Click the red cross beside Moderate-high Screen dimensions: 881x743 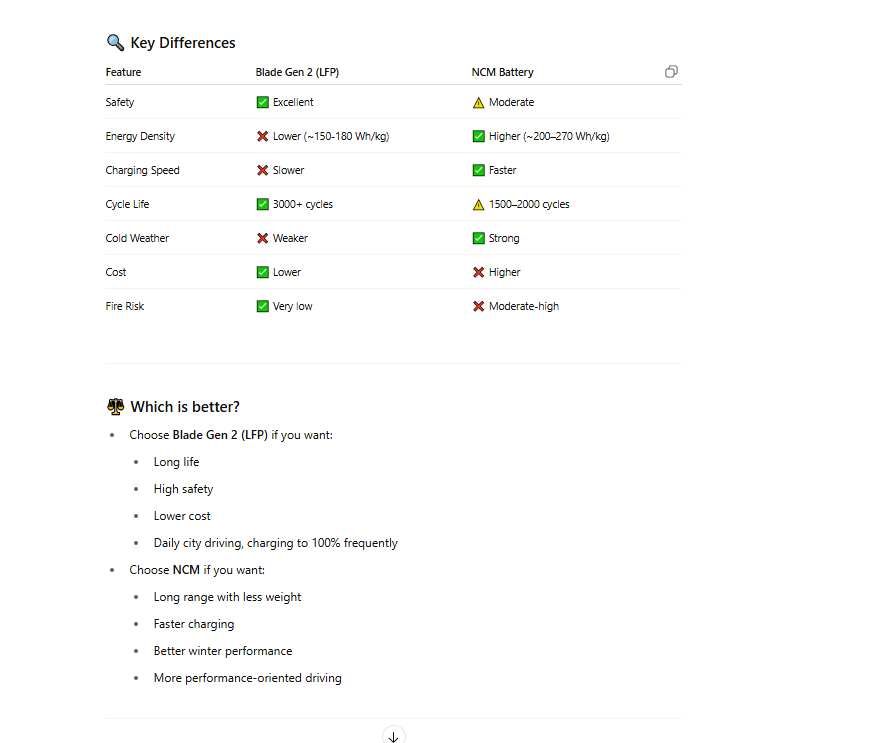pos(479,306)
